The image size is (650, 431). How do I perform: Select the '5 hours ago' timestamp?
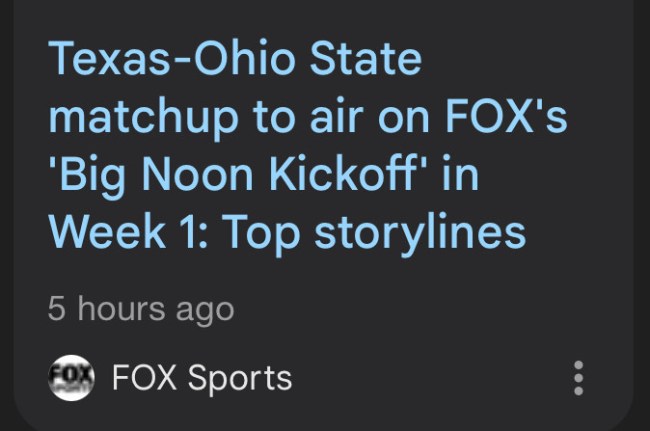point(140,309)
